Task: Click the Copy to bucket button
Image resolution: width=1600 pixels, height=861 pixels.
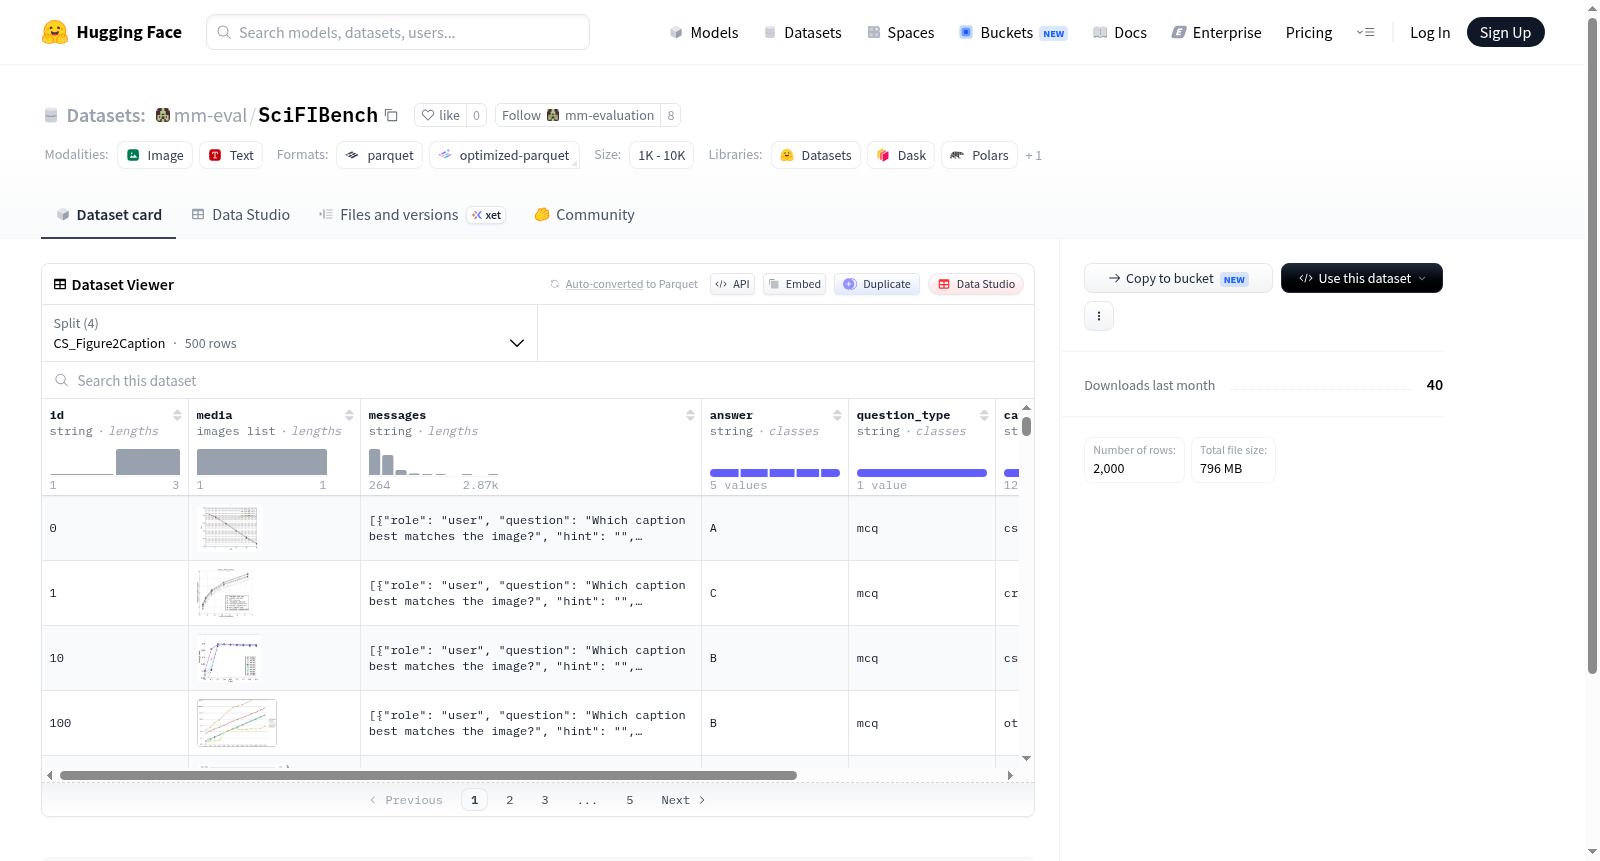Action: click(x=1178, y=278)
